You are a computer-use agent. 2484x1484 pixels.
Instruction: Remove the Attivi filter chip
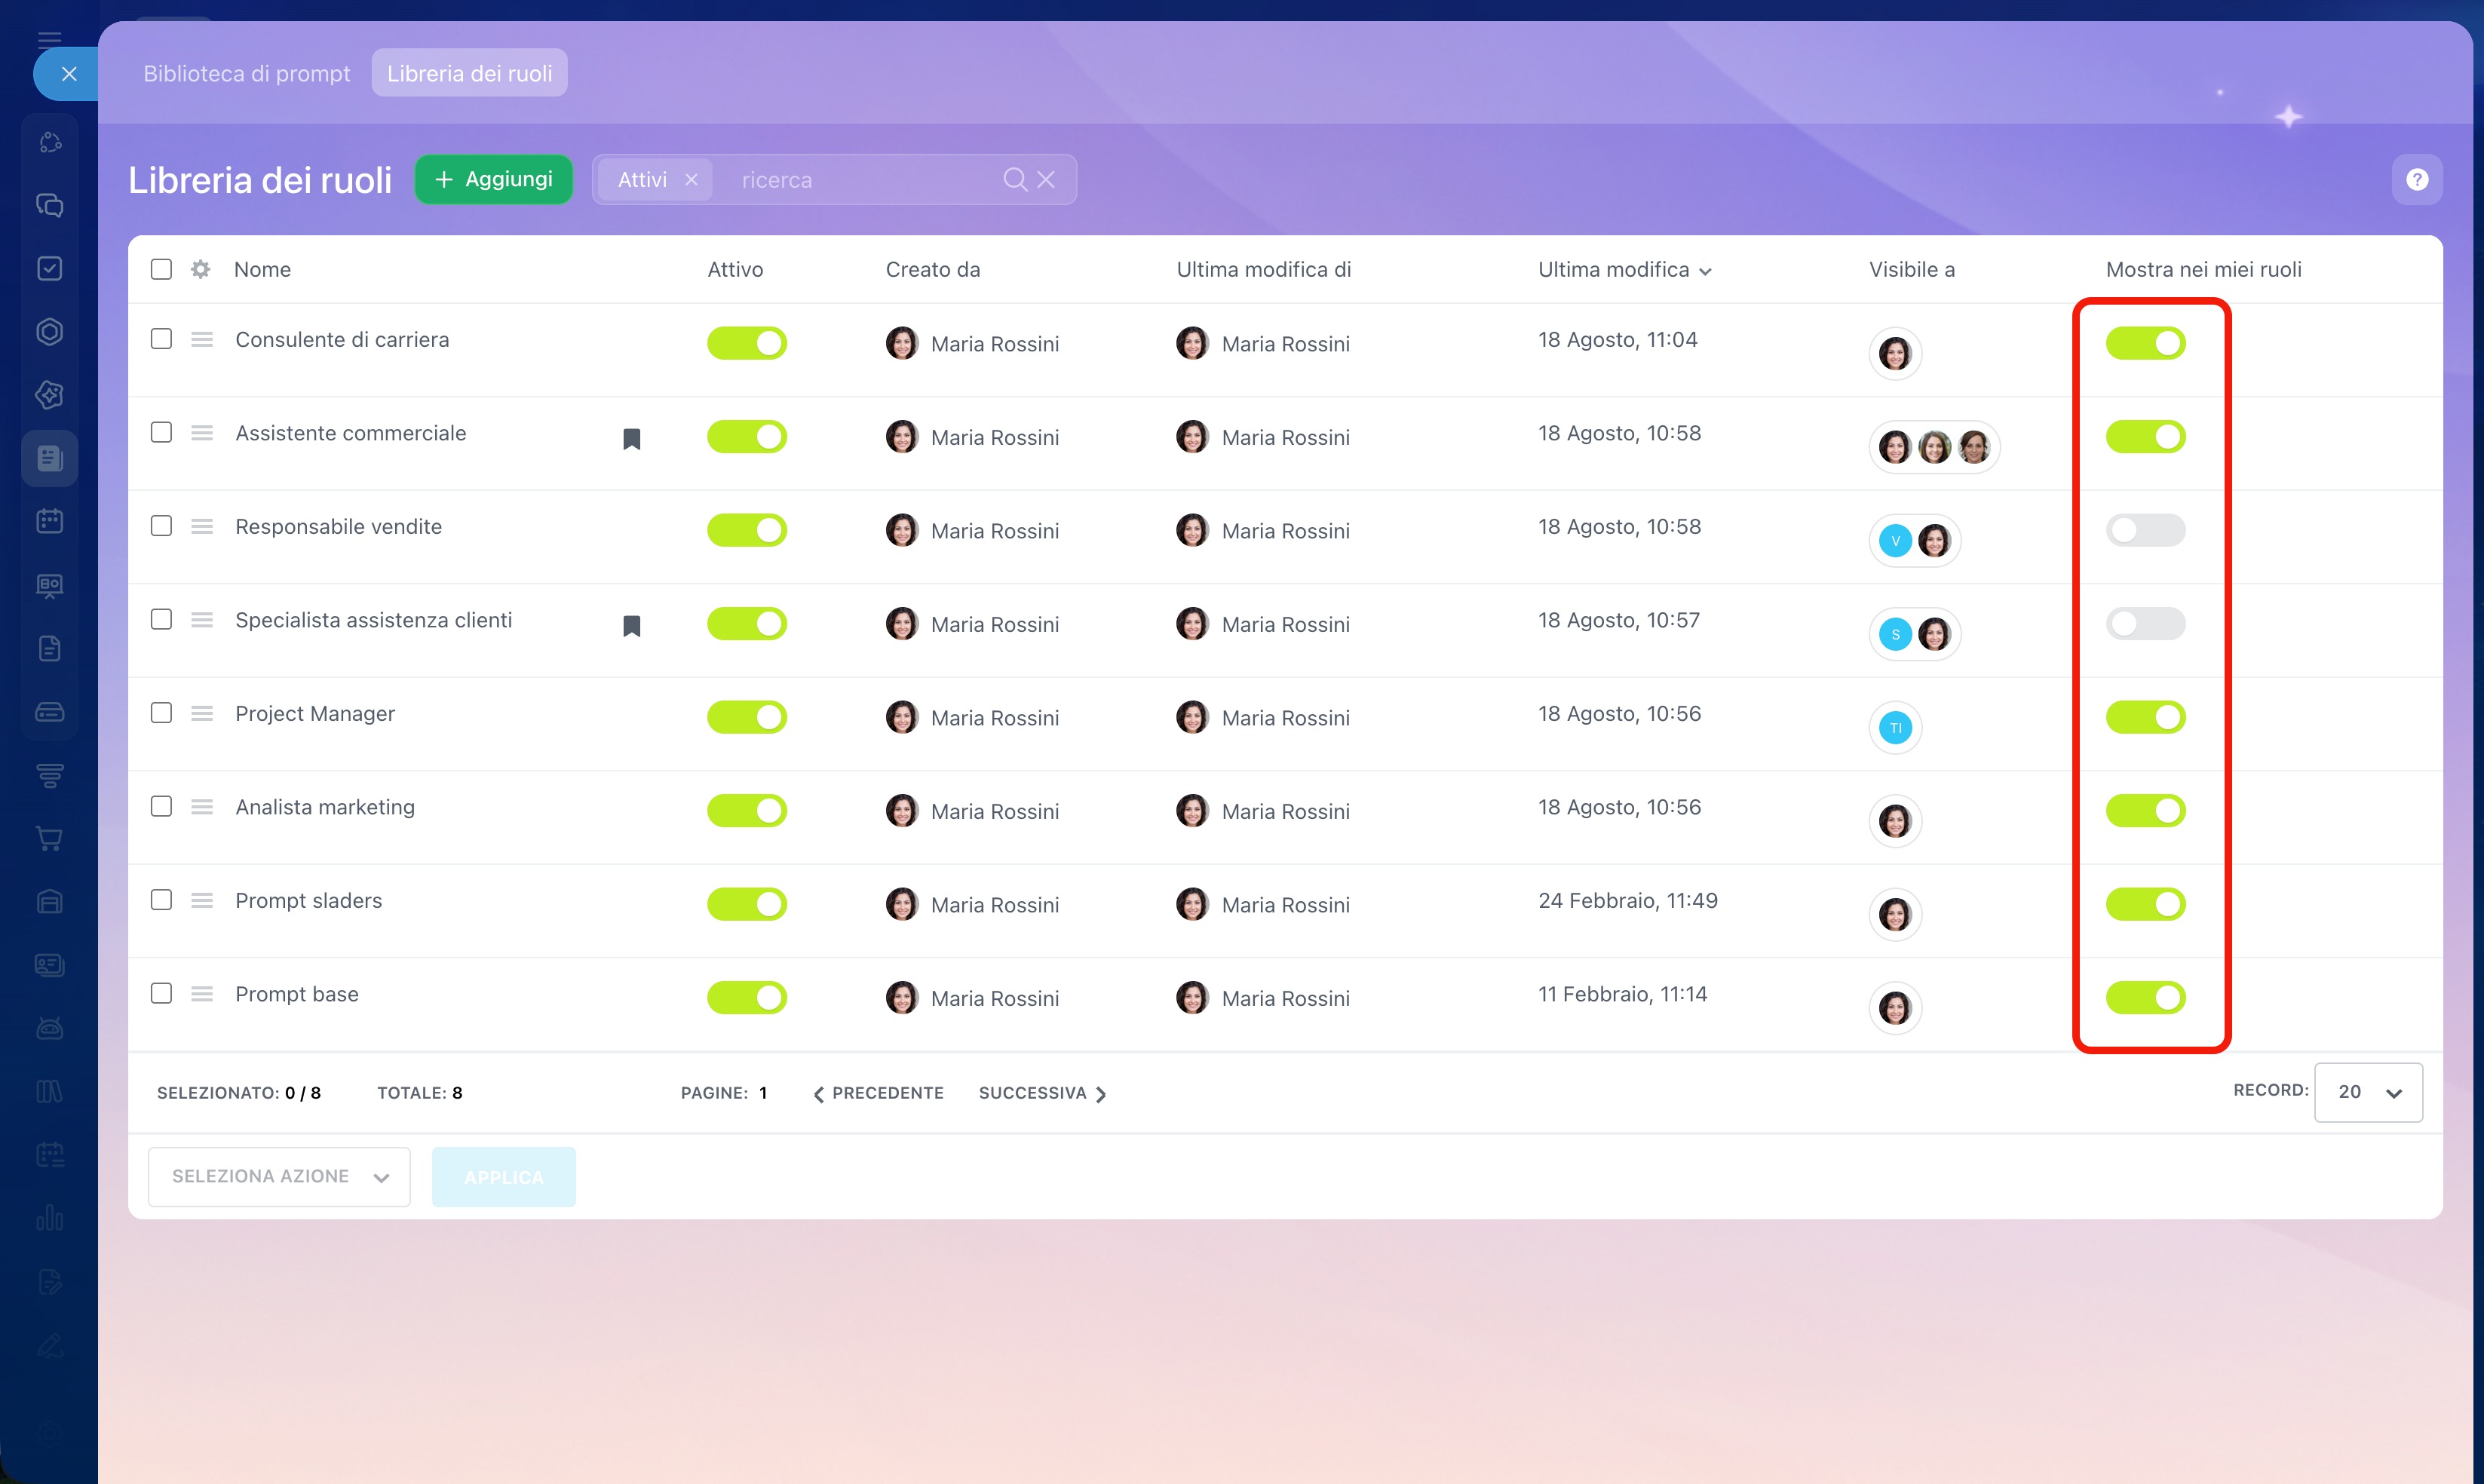point(691,179)
